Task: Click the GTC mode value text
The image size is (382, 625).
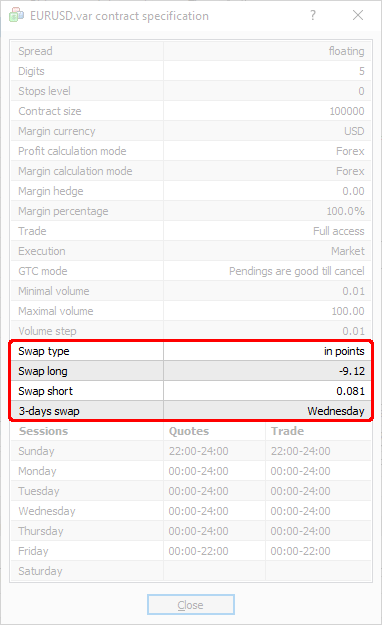Action: tap(297, 271)
